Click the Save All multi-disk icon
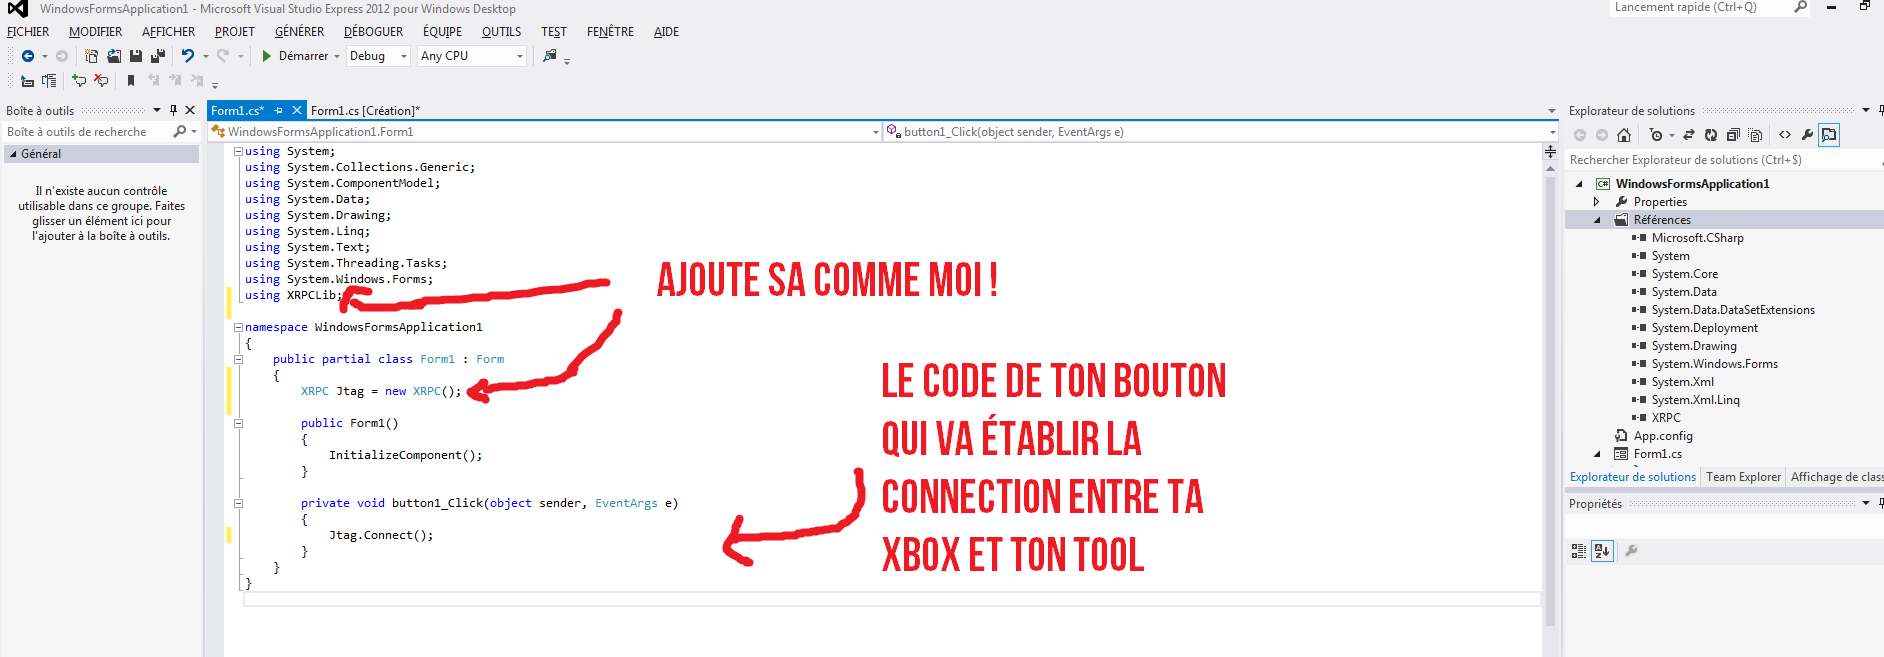The height and width of the screenshot is (657, 1884). [x=158, y=56]
